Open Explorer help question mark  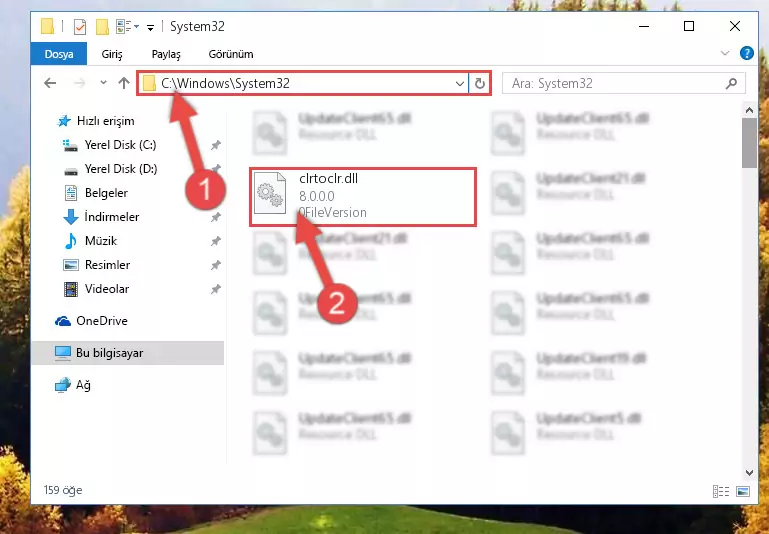pyautogui.click(x=746, y=53)
